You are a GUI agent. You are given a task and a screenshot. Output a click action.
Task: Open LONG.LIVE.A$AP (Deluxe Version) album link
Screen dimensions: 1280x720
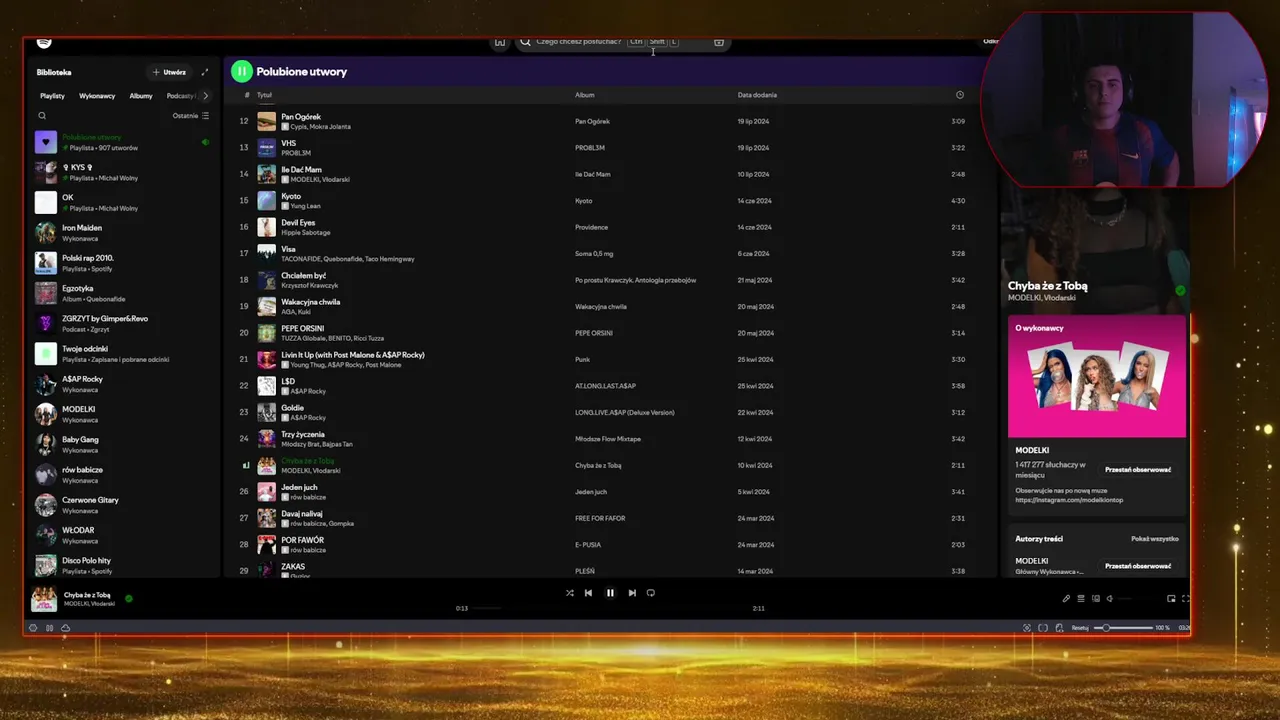[x=625, y=412]
